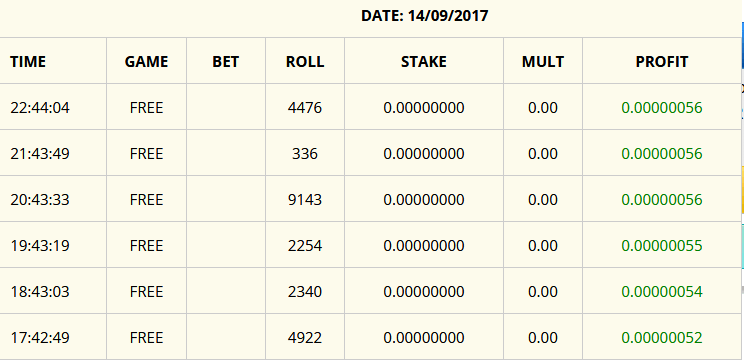The image size is (744, 360).
Task: Click the PROFIT column header
Action: click(x=661, y=62)
